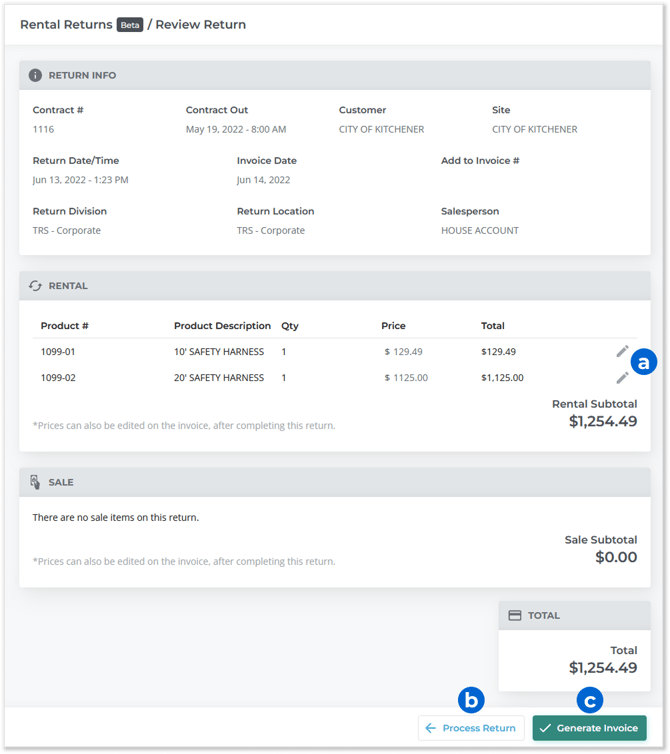
Task: Click the tag icon beside SALE header
Action: (x=35, y=482)
